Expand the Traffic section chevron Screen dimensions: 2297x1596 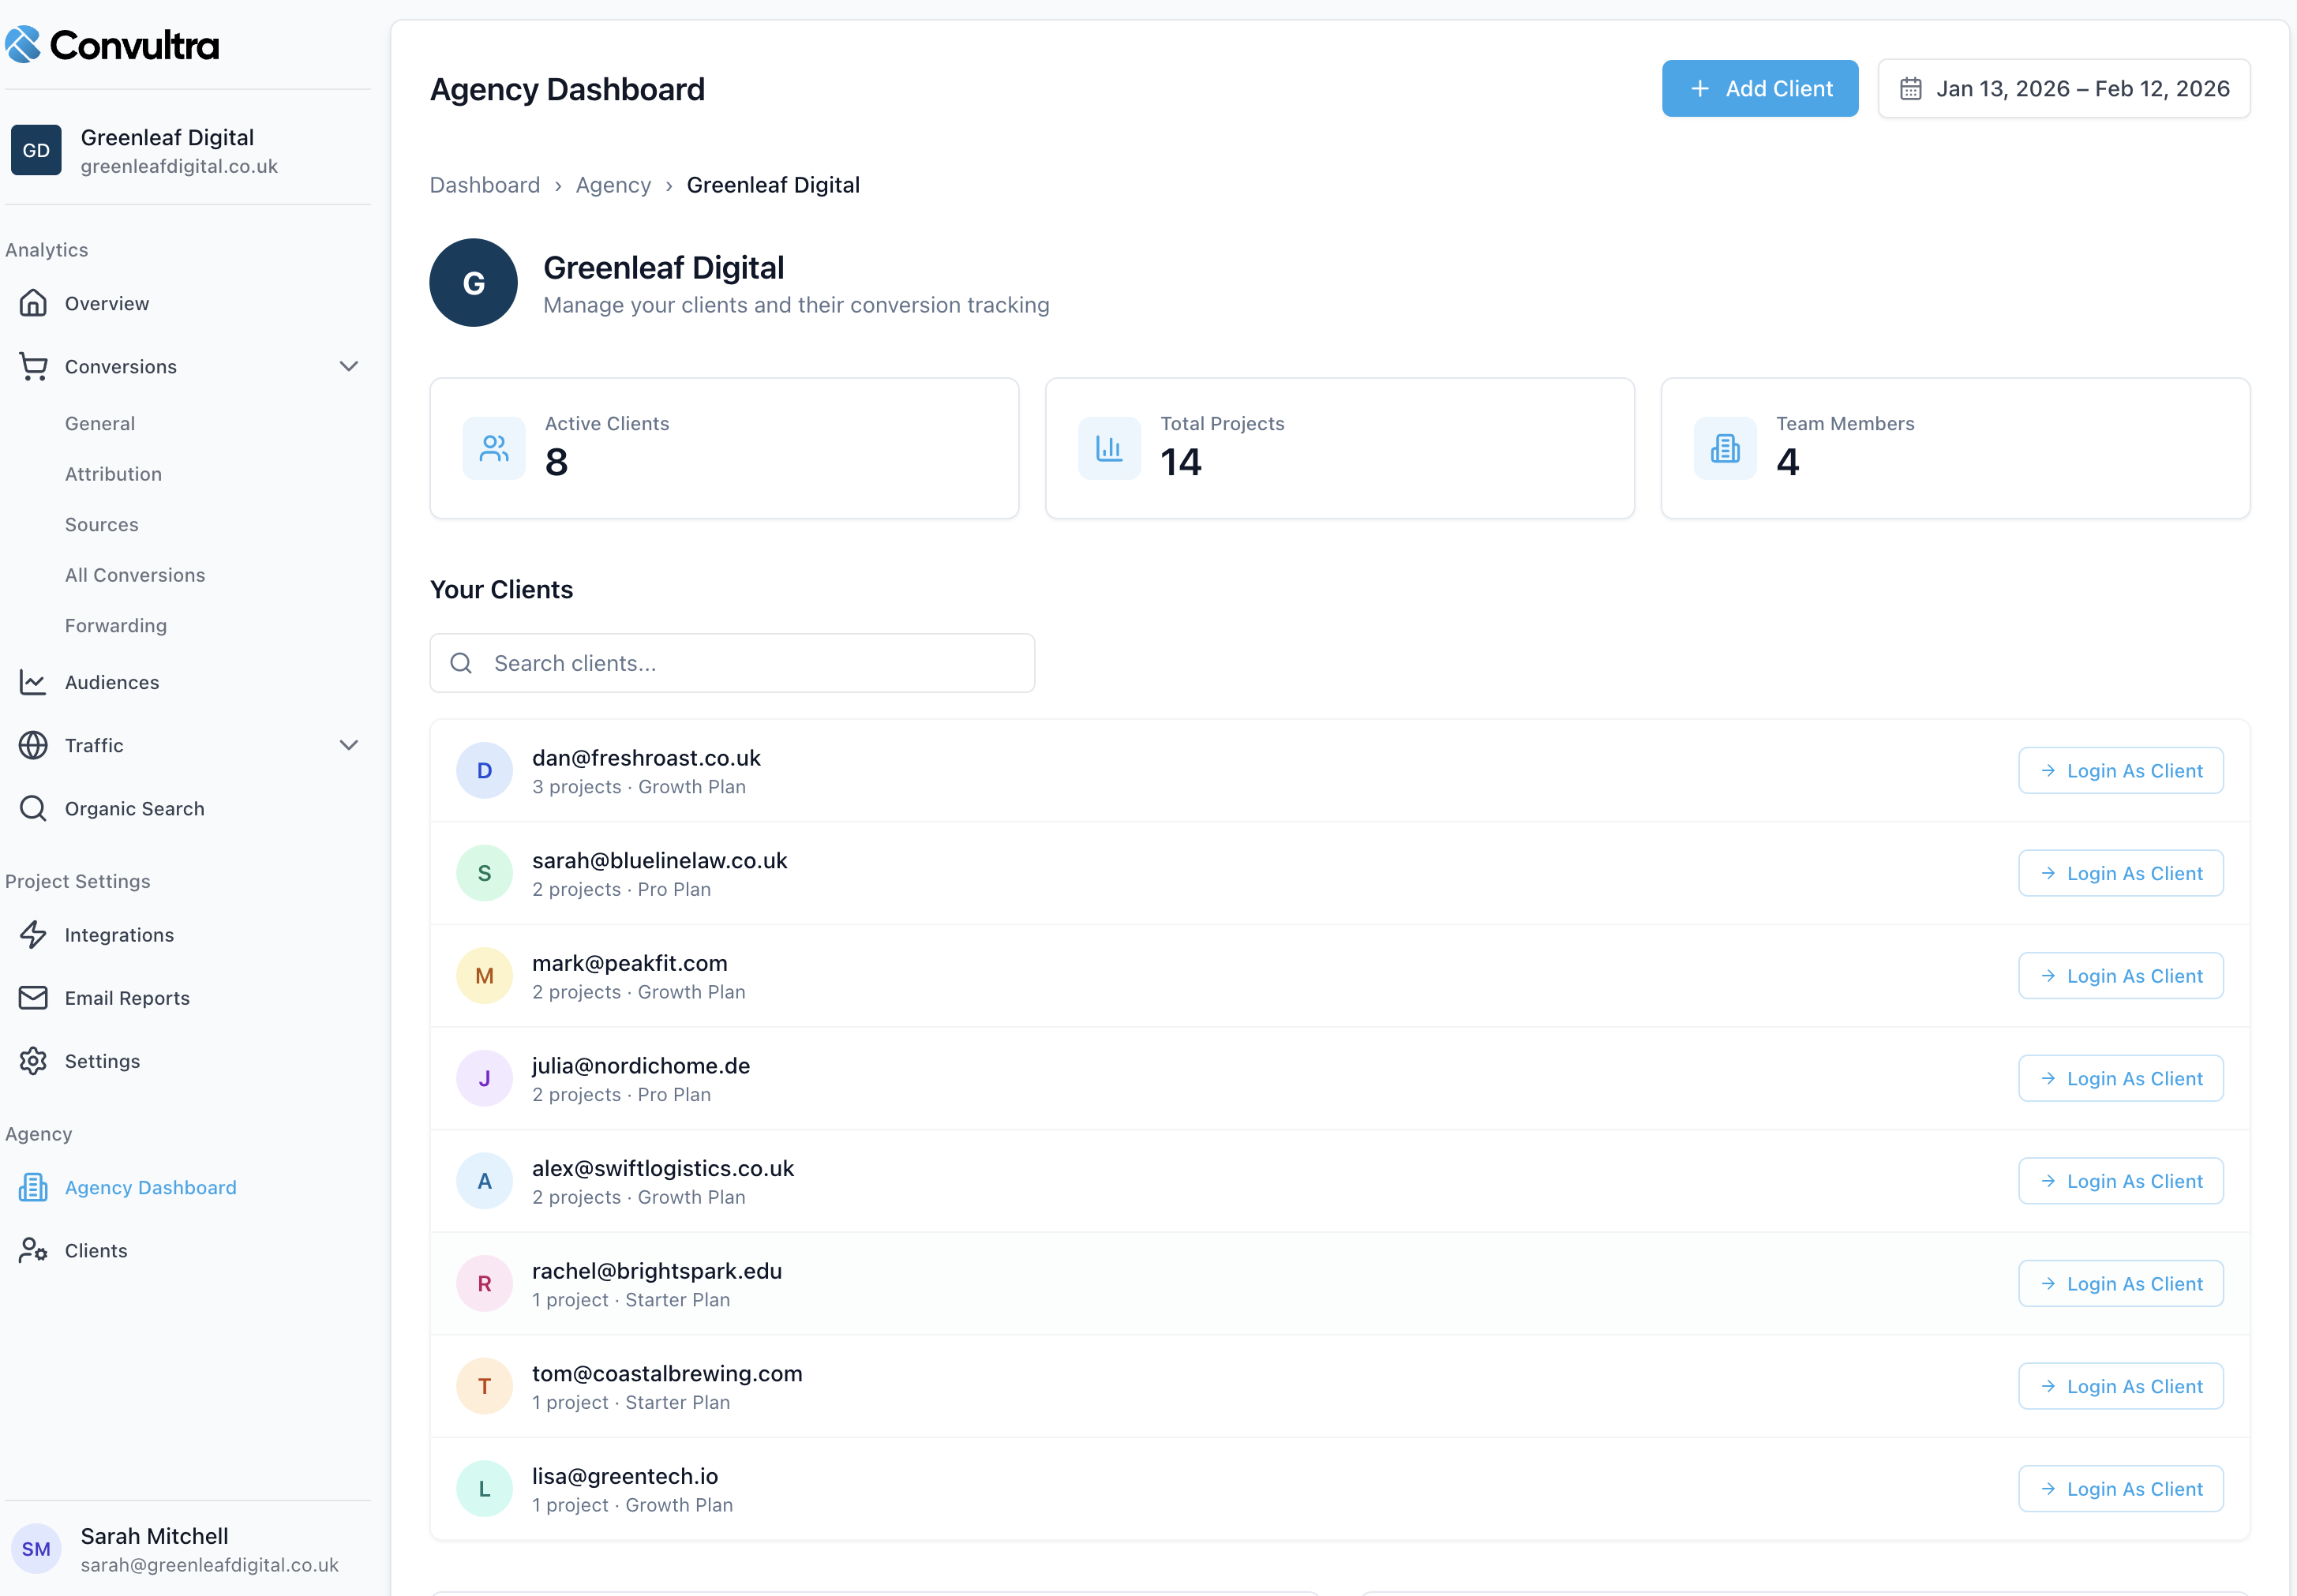coord(348,745)
